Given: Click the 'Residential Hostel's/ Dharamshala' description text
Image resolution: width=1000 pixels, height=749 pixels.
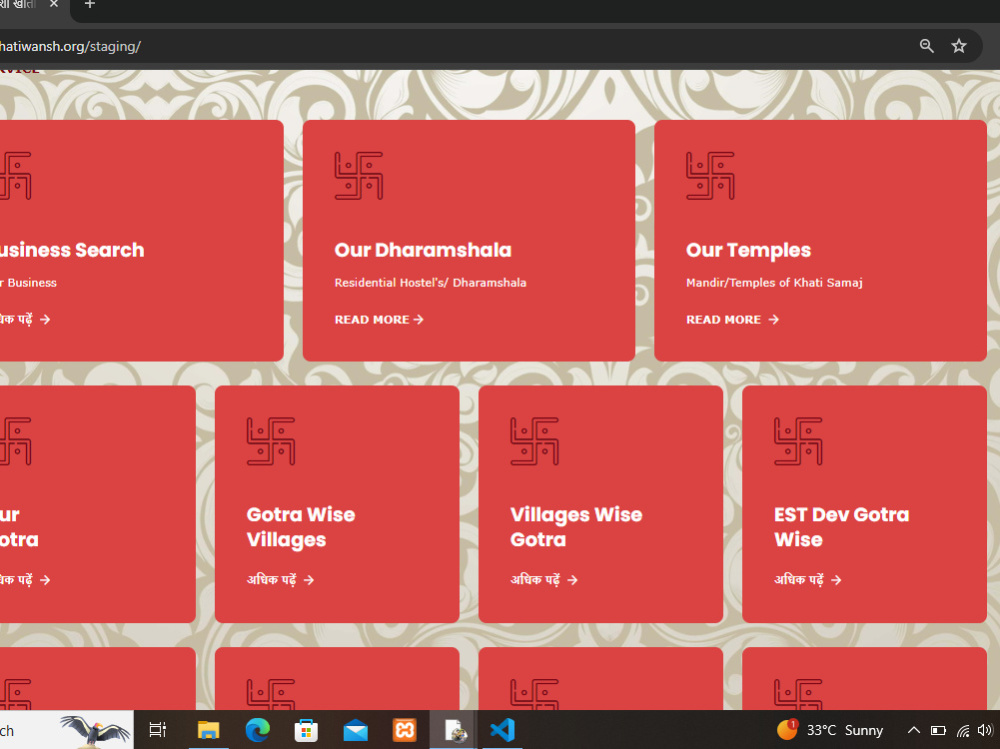Looking at the screenshot, I should (x=430, y=283).
